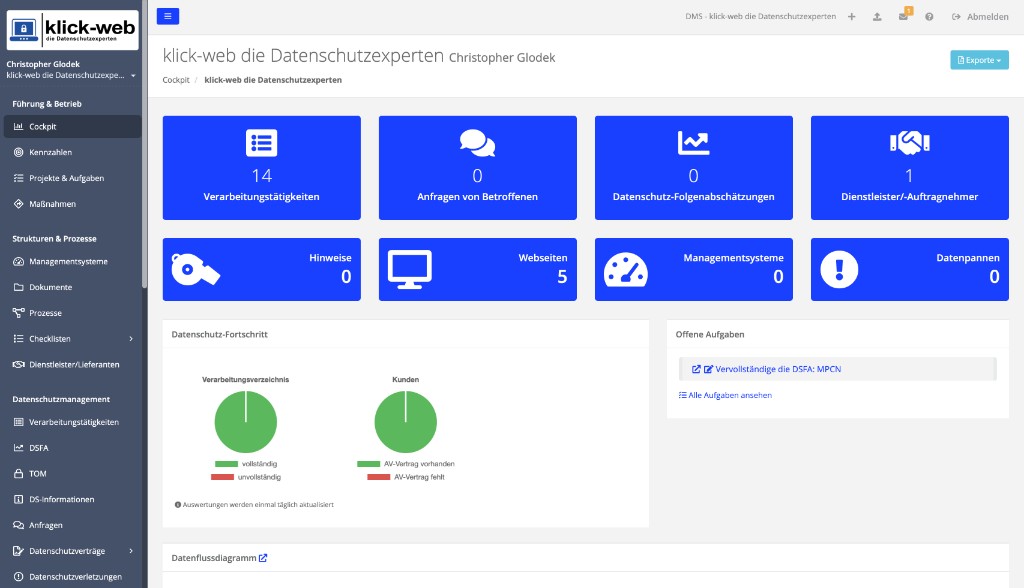Click the Webseiten monitor icon tile
Image resolution: width=1024 pixels, height=588 pixels.
tap(409, 269)
